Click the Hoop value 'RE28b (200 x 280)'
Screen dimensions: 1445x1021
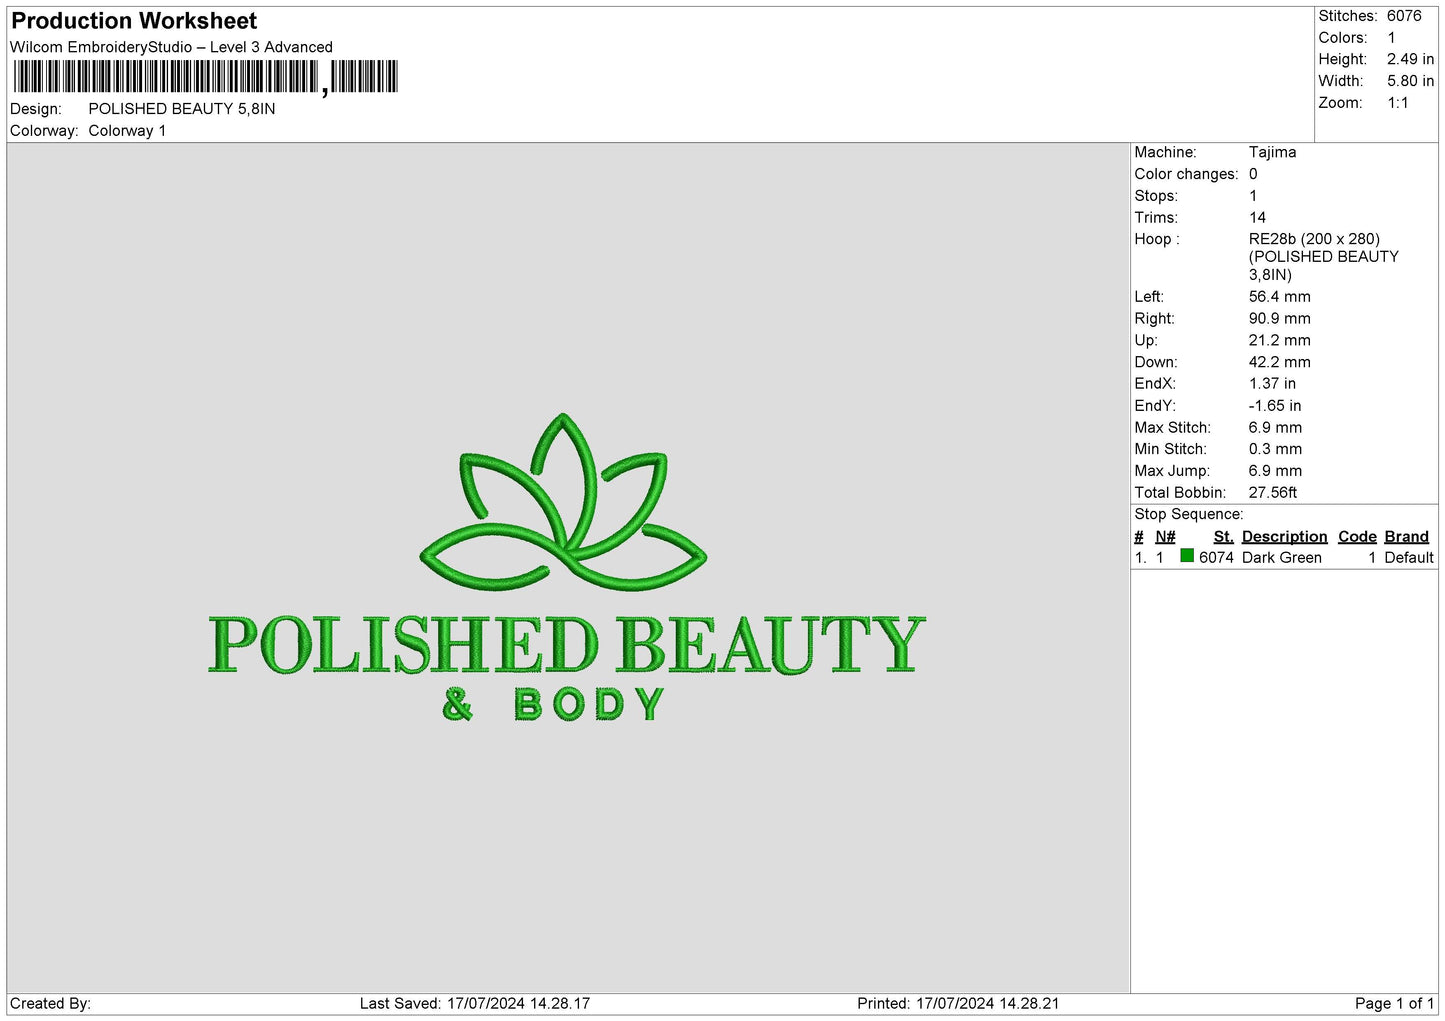pyautogui.click(x=1314, y=239)
